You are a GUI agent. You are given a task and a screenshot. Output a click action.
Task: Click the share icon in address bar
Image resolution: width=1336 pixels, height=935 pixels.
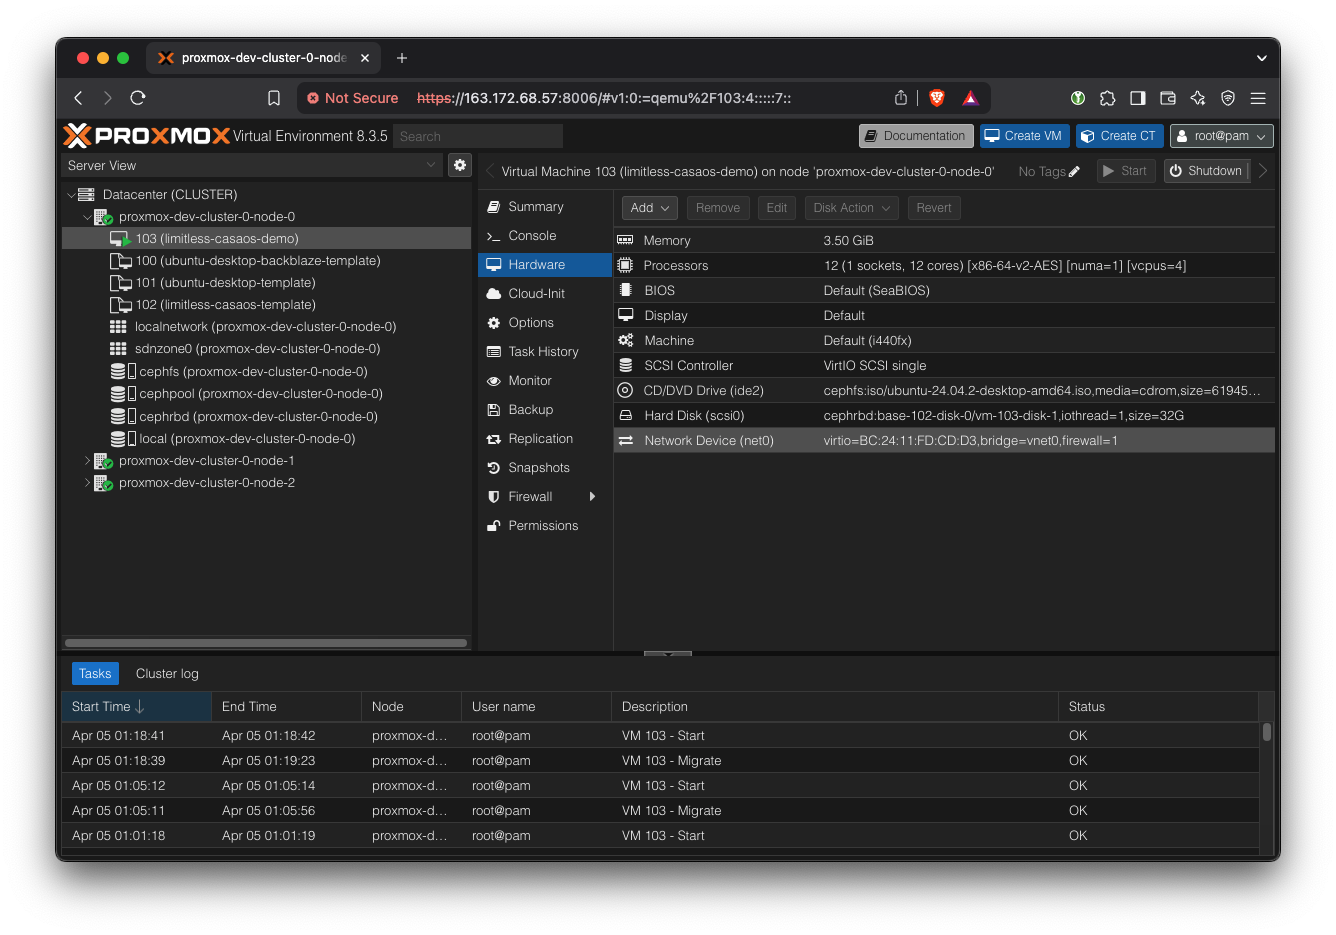[x=901, y=98]
